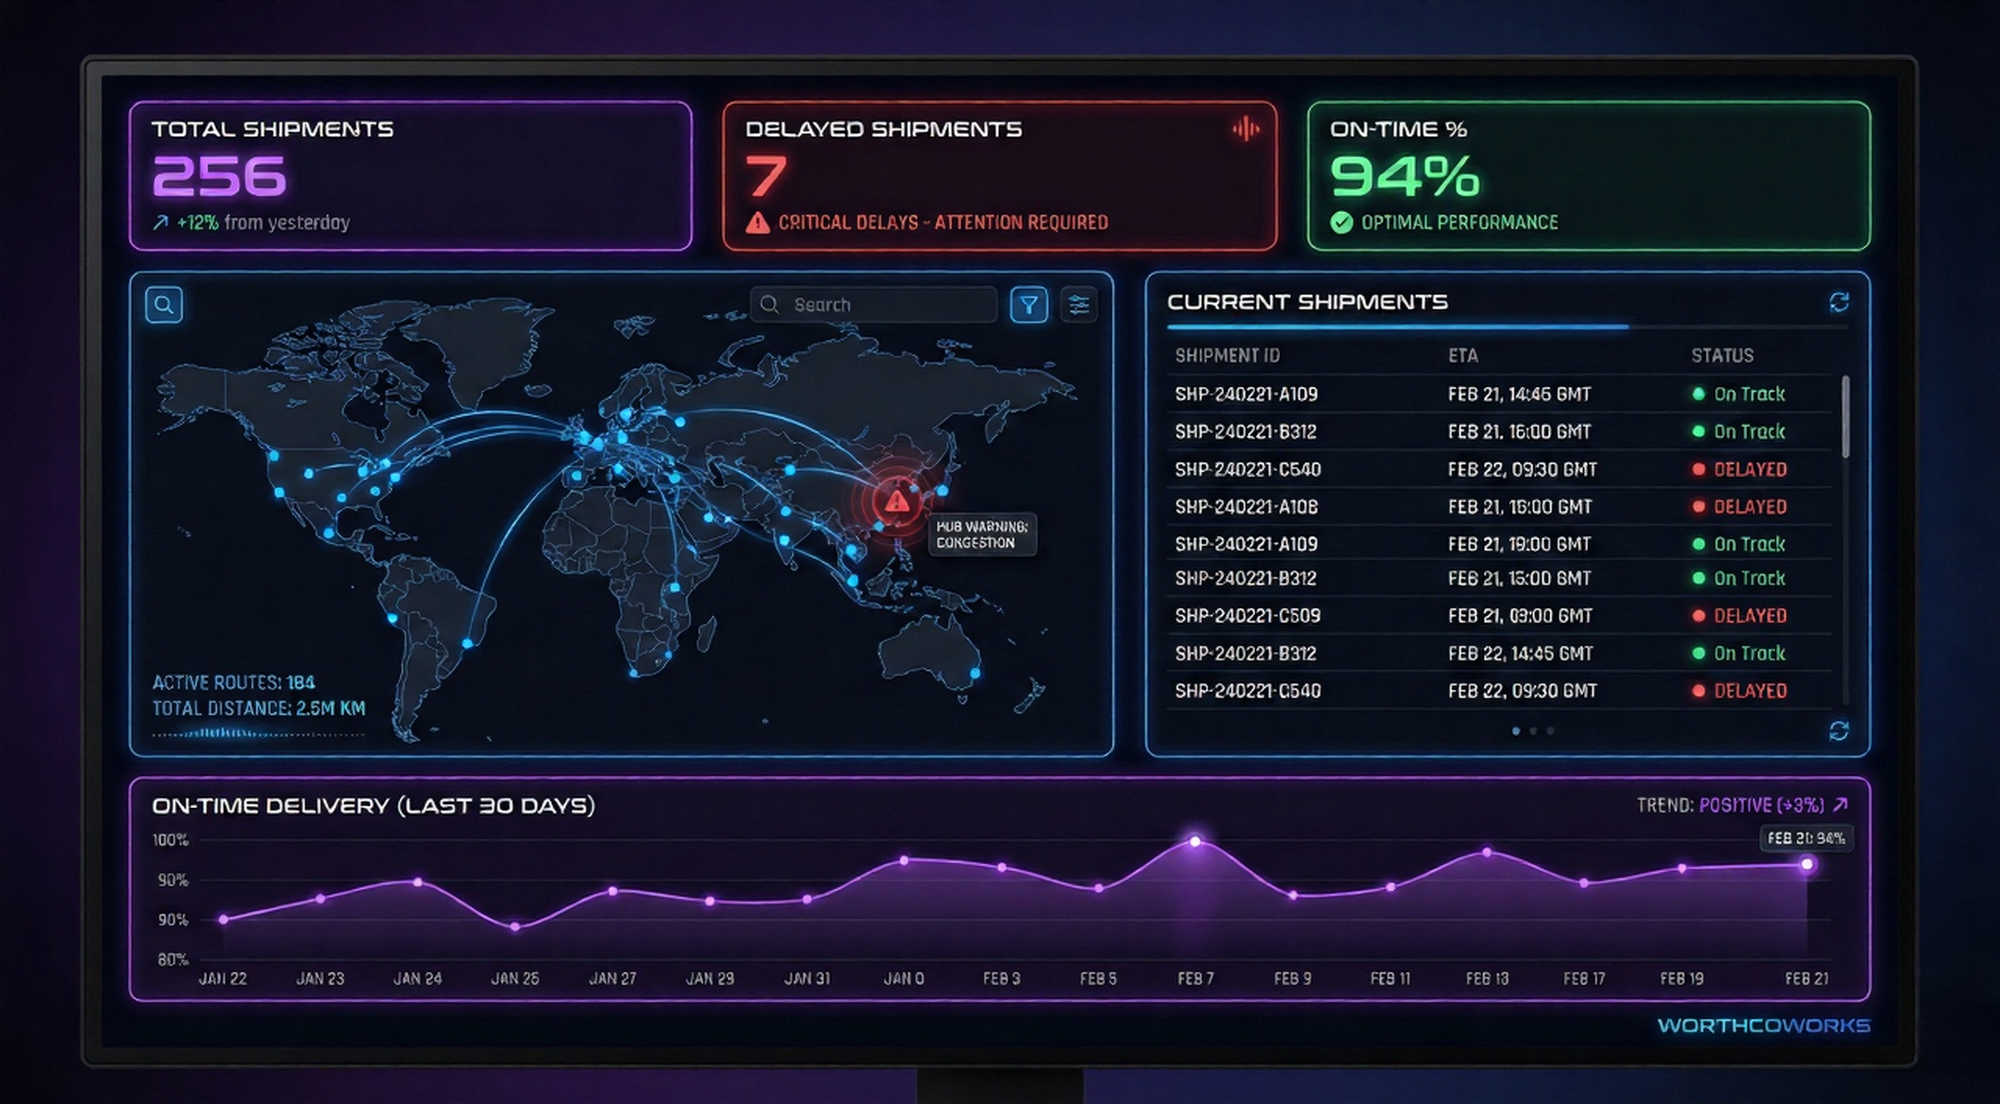Screen dimensions: 2000x1104
Task: Click inside the Search field on the map
Action: pyautogui.click(x=875, y=305)
